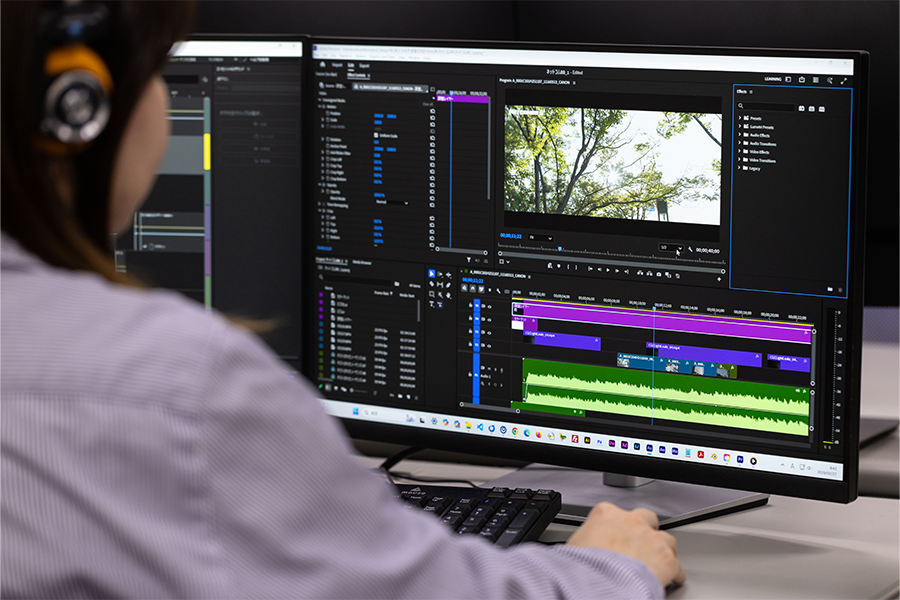The height and width of the screenshot is (600, 900).
Task: Open the playback resolution dropdown
Action: pos(671,247)
